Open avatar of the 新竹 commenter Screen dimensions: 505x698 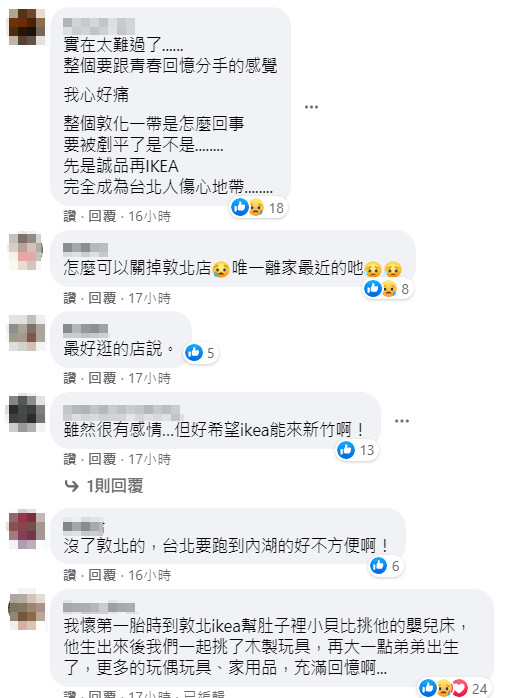point(27,413)
